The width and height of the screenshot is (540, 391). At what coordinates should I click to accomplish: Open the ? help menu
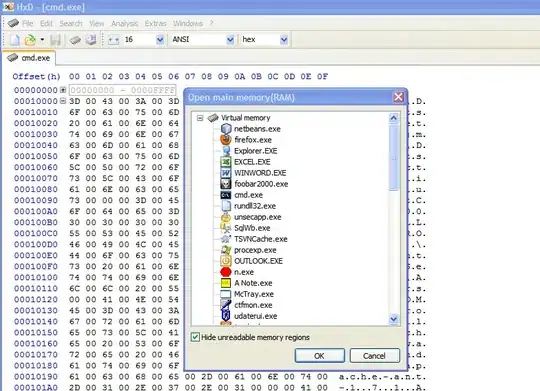(x=211, y=23)
